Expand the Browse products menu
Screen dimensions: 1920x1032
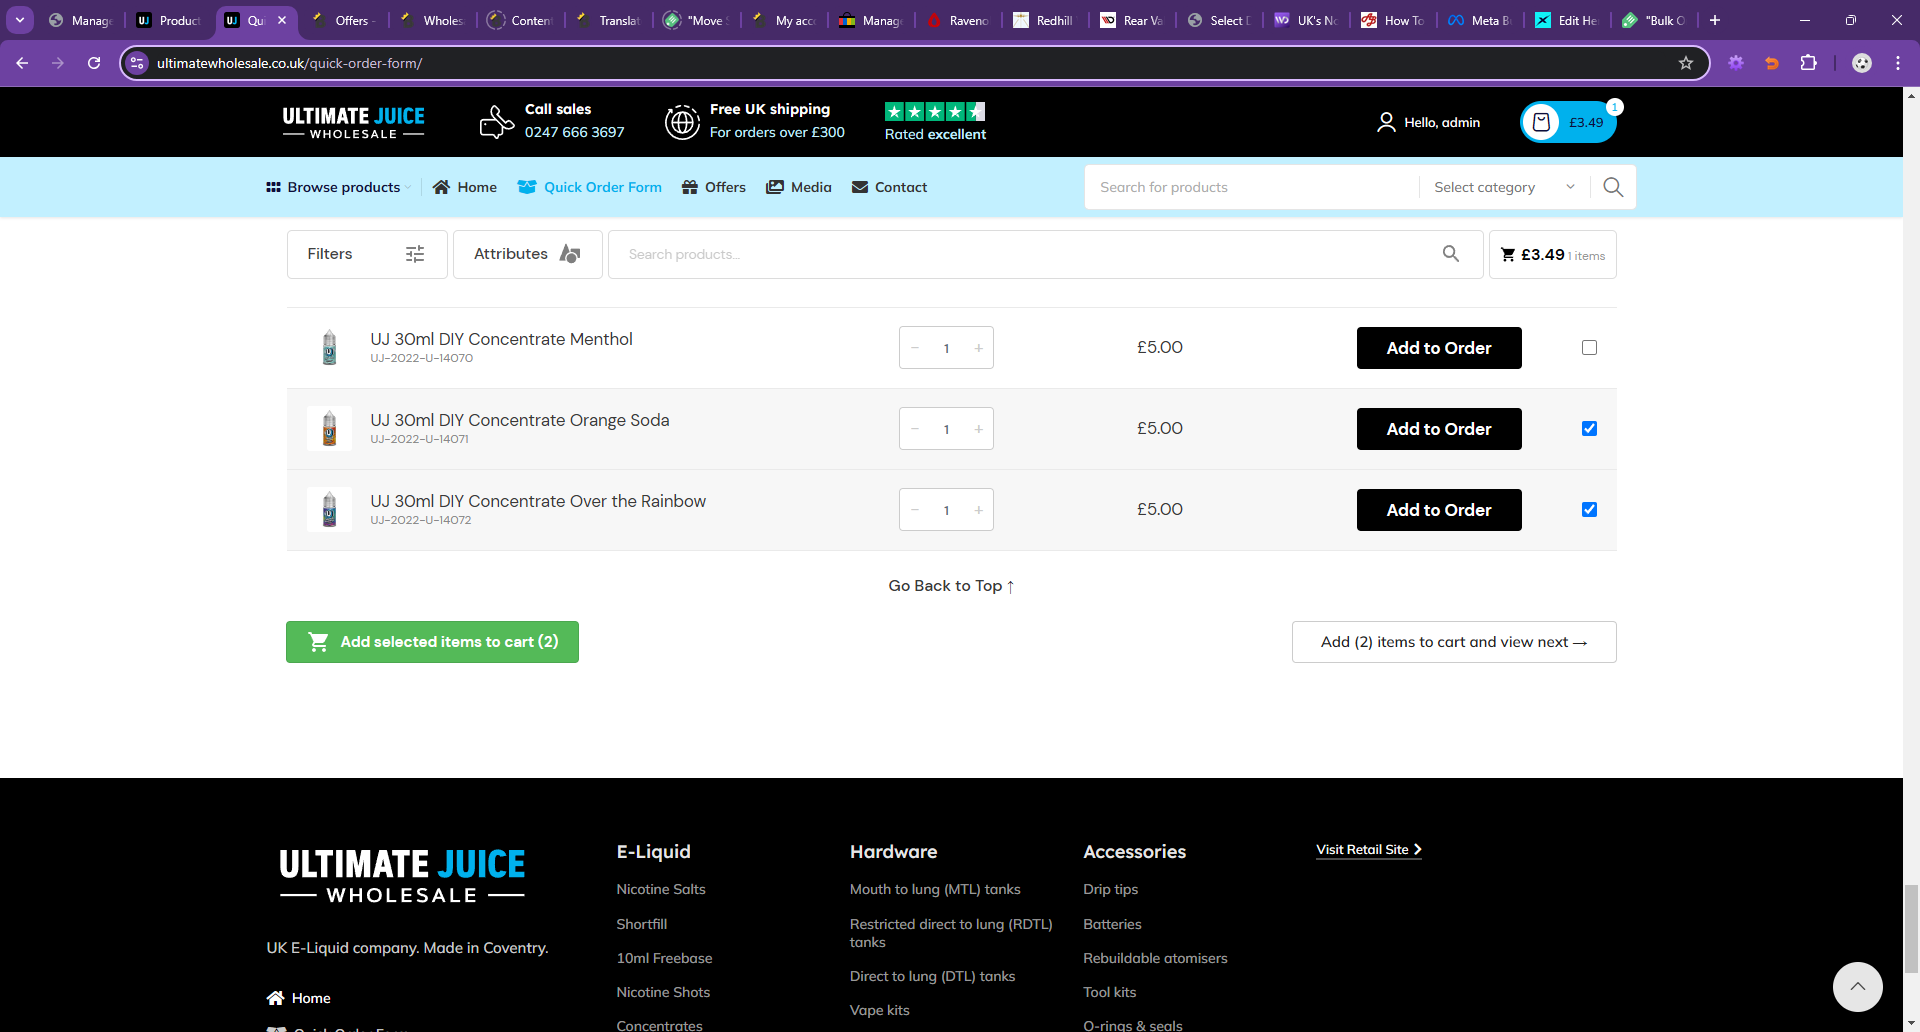(x=338, y=187)
